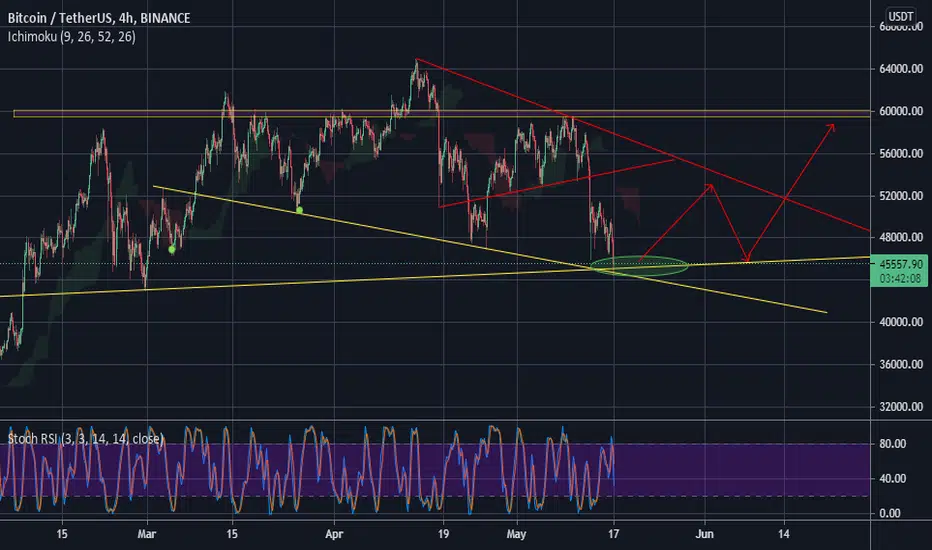Image resolution: width=932 pixels, height=550 pixels.
Task: Click the 80.00 Stoch RSI scale label
Action: coord(892,444)
